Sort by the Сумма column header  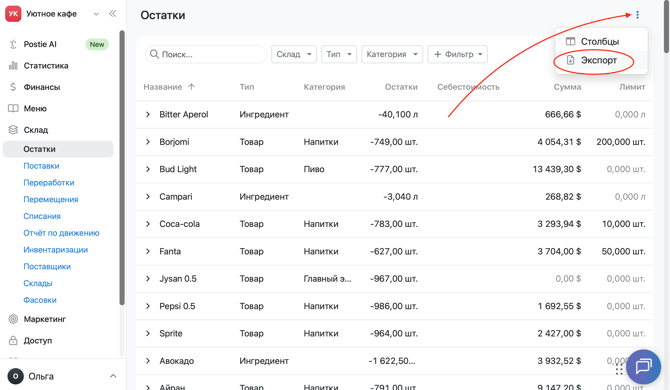click(567, 87)
